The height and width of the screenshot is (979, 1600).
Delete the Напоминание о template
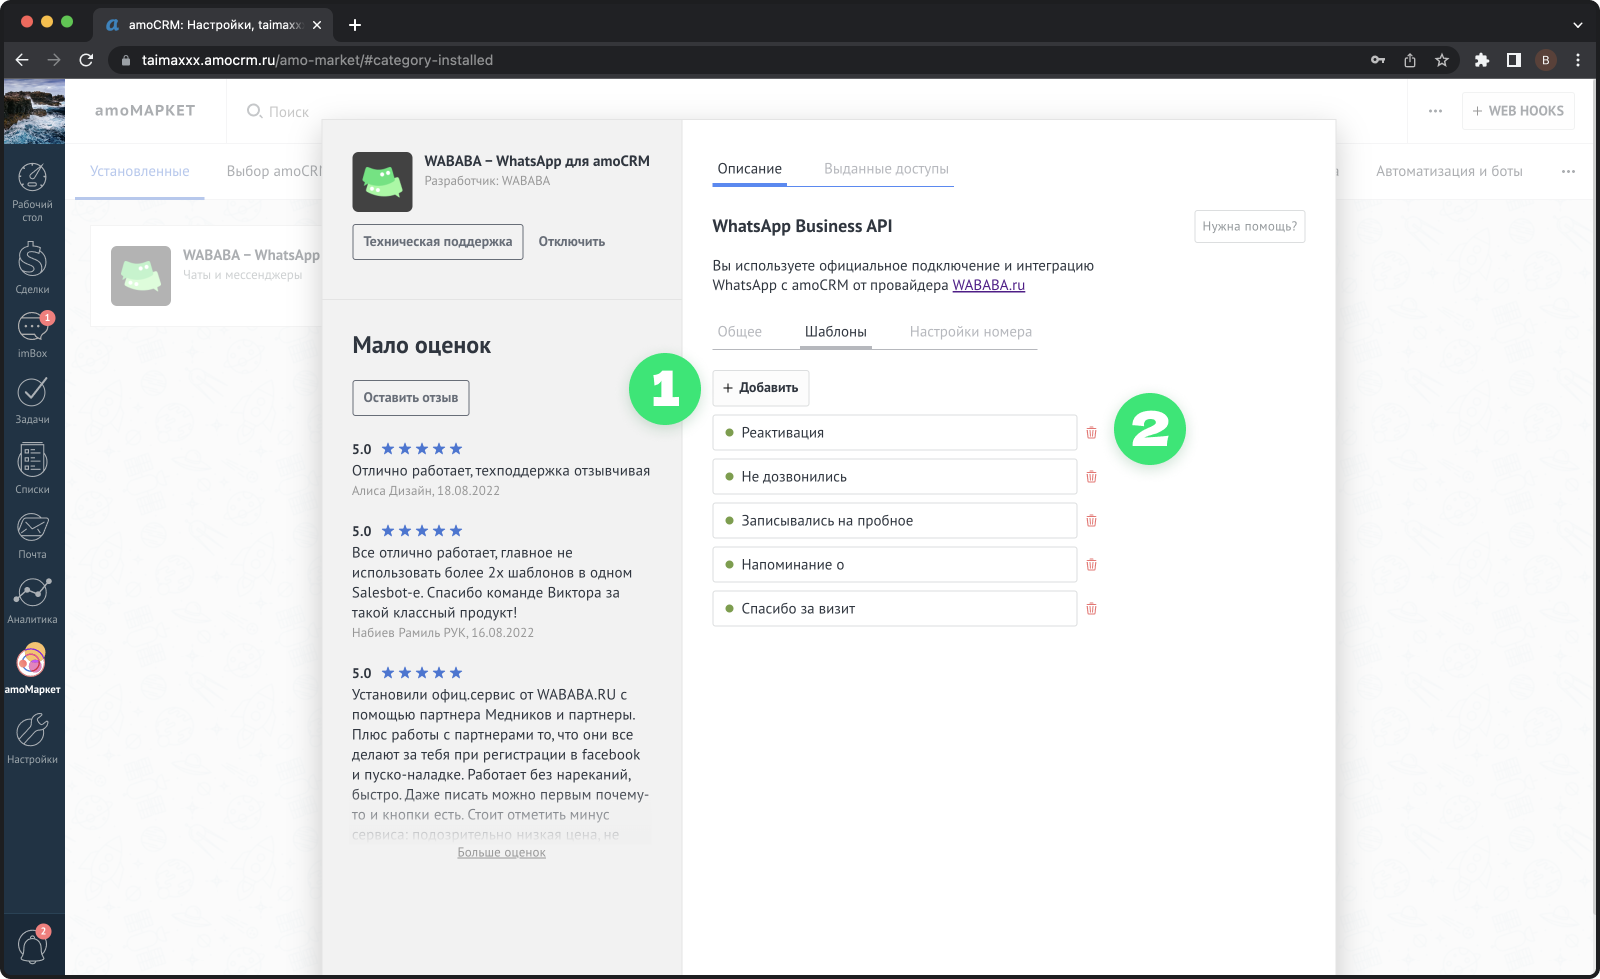pos(1091,565)
